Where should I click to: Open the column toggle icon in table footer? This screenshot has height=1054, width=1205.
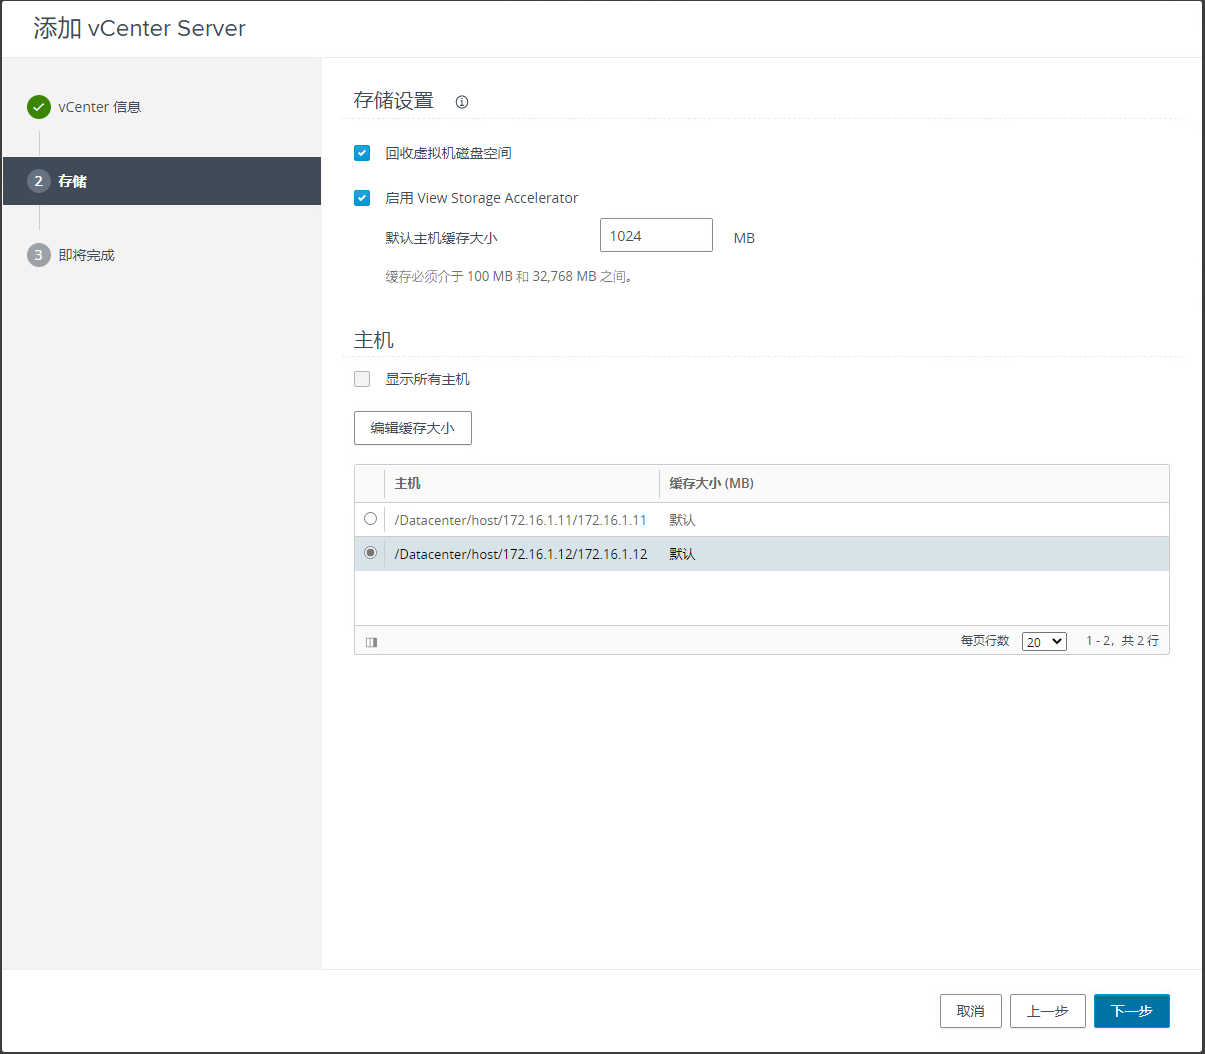pyautogui.click(x=371, y=642)
